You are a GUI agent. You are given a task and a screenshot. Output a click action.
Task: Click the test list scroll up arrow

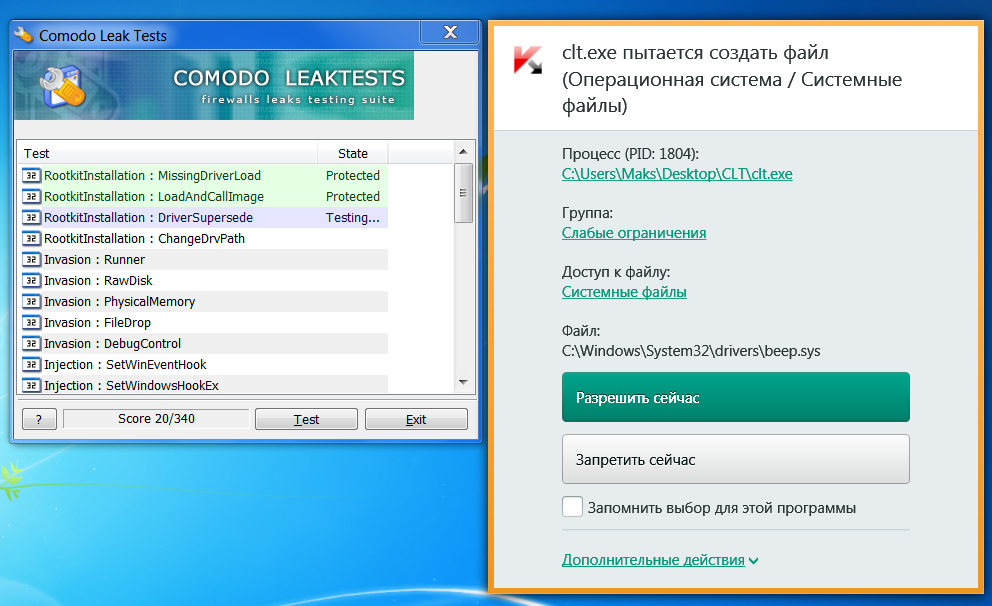[x=463, y=152]
